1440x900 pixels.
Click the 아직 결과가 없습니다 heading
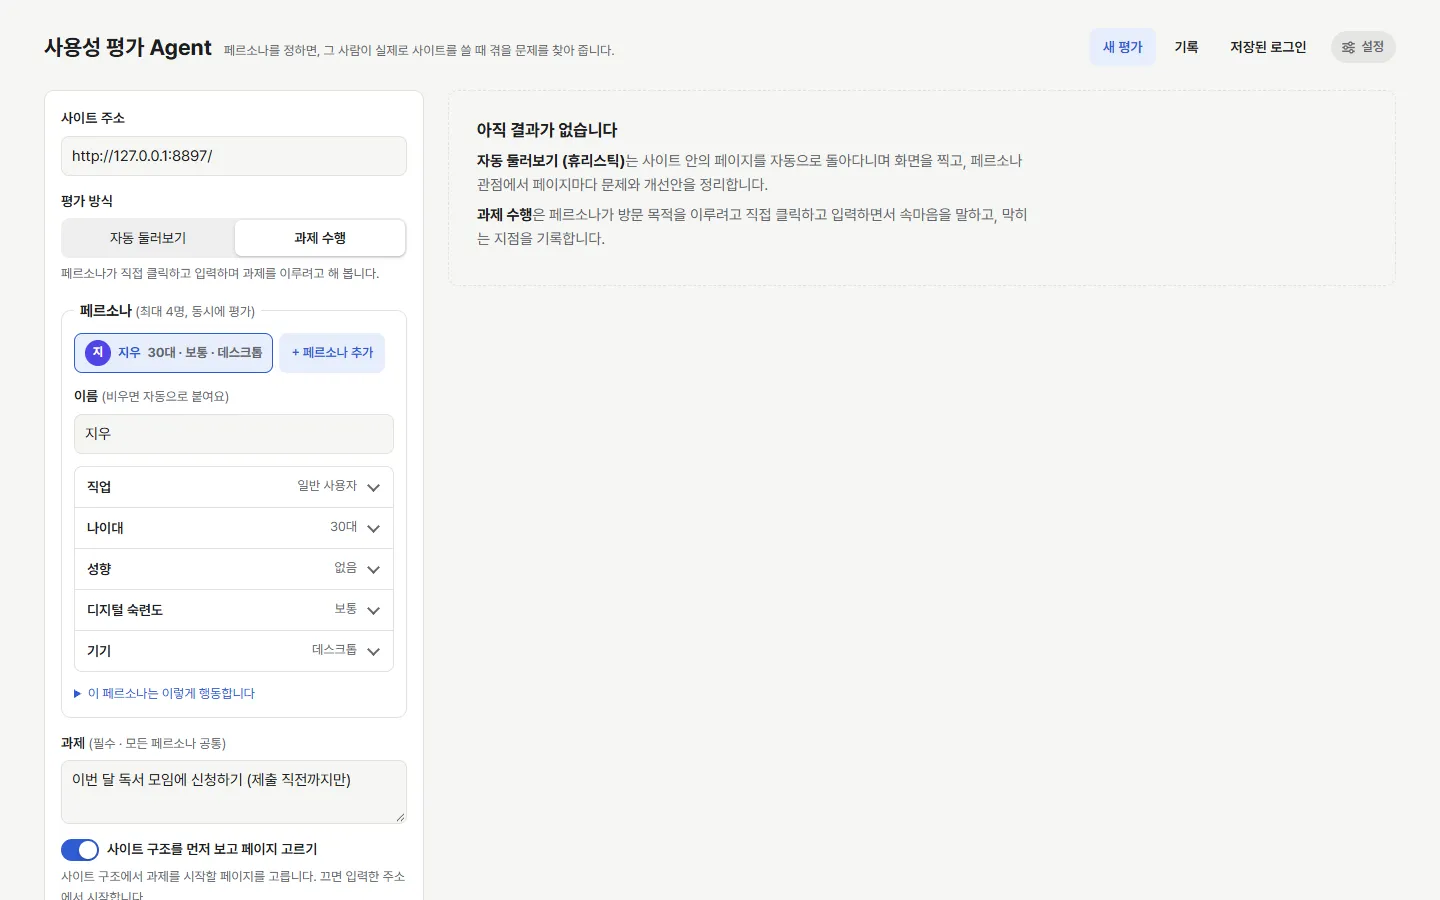(547, 130)
